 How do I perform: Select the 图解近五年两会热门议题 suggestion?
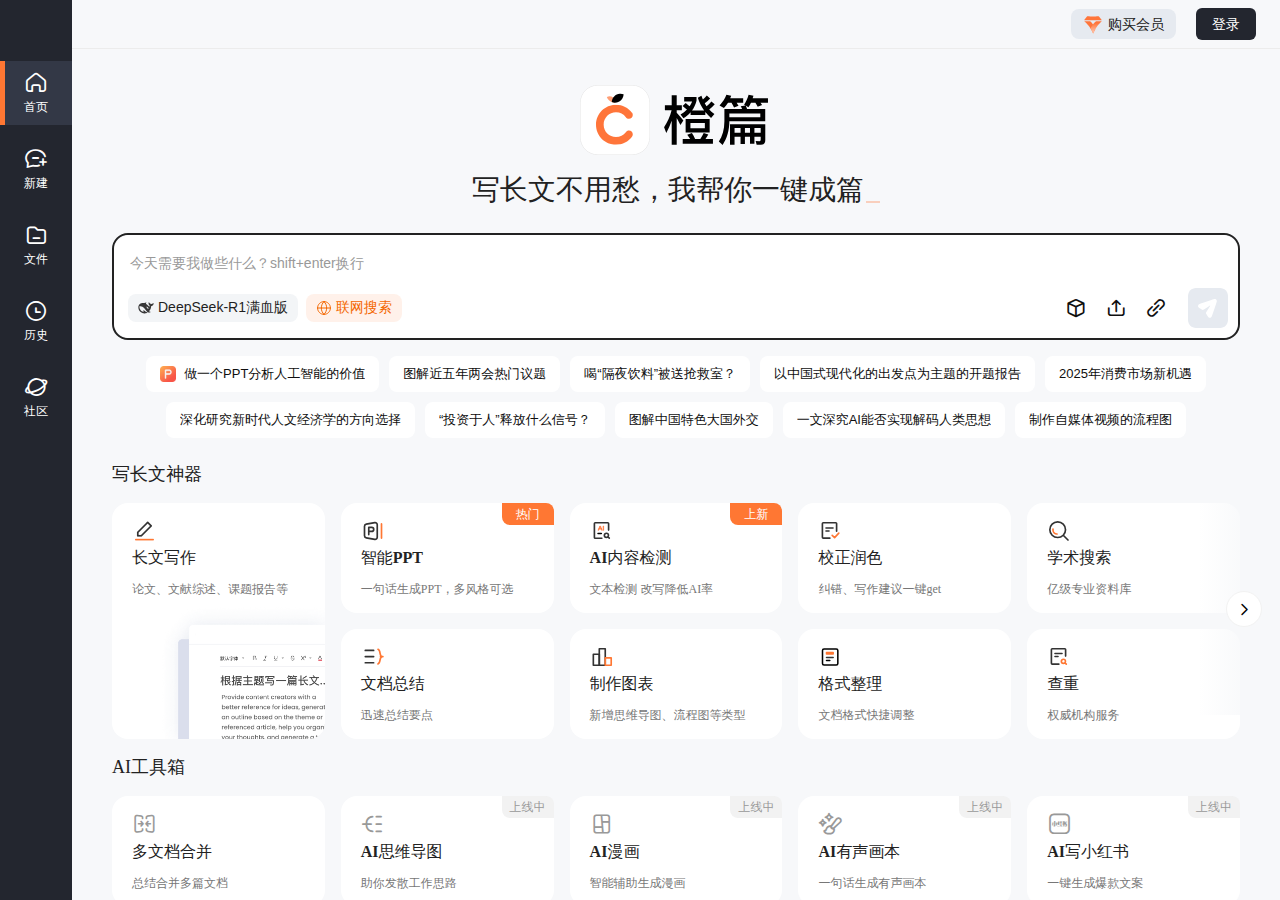coord(474,374)
